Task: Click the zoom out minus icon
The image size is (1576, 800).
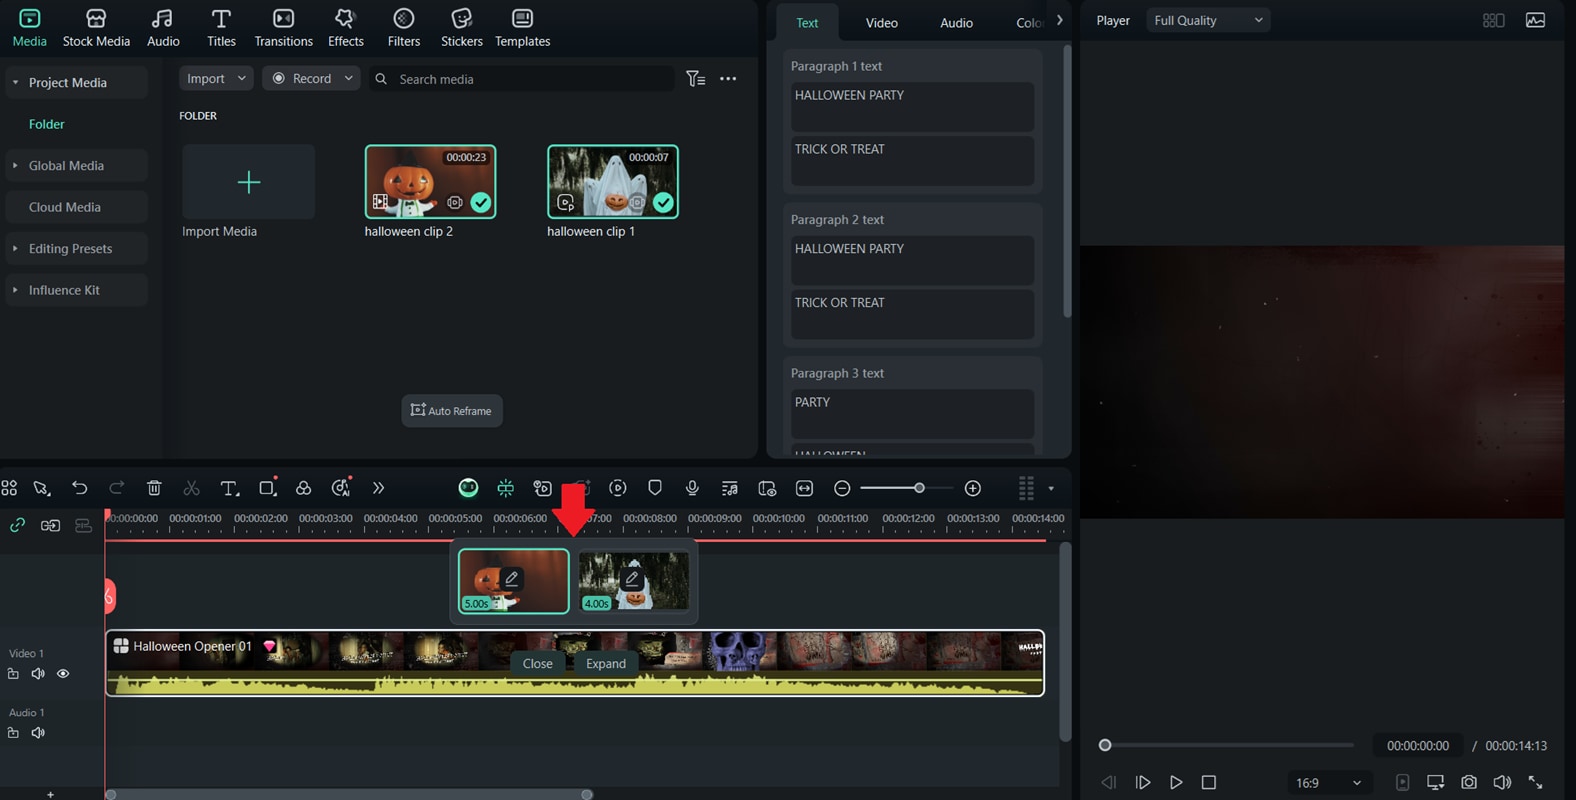Action: tap(842, 488)
